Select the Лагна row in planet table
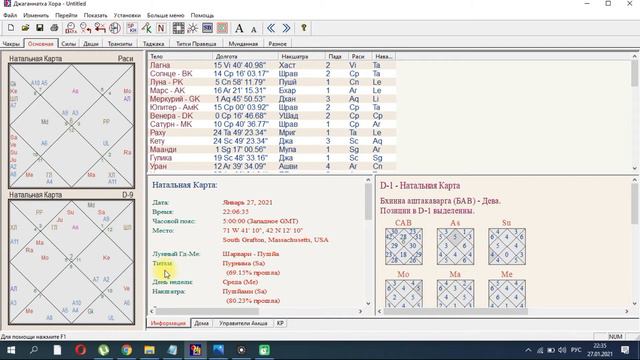 pyautogui.click(x=271, y=65)
